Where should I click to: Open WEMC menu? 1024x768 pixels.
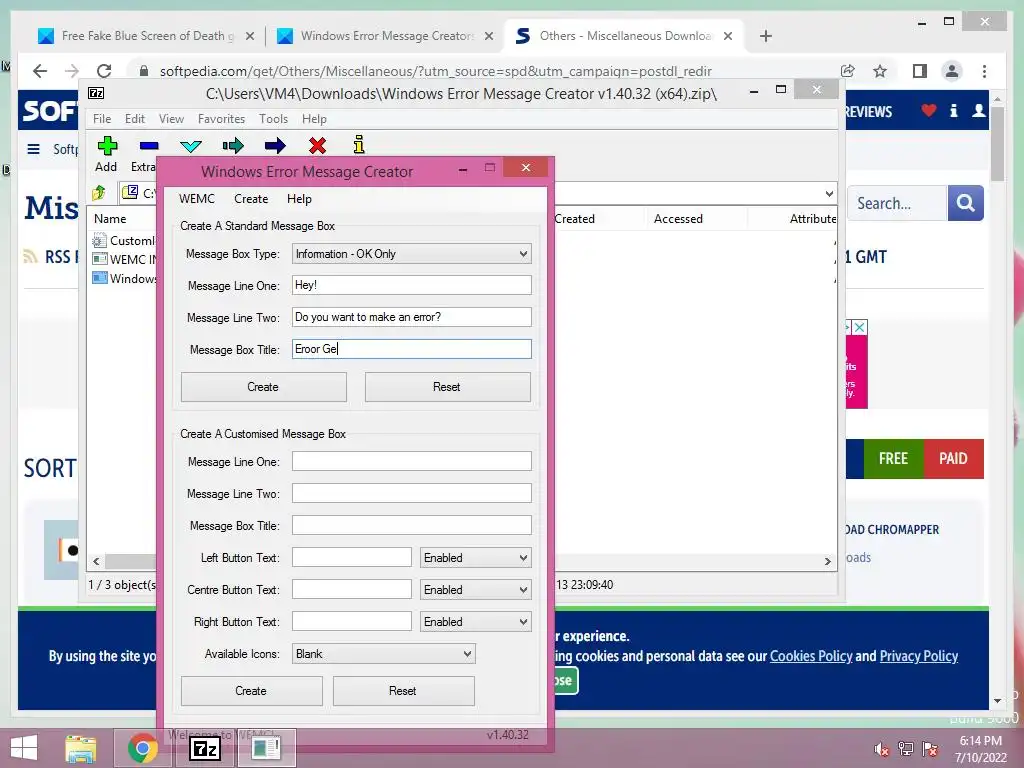coord(197,199)
